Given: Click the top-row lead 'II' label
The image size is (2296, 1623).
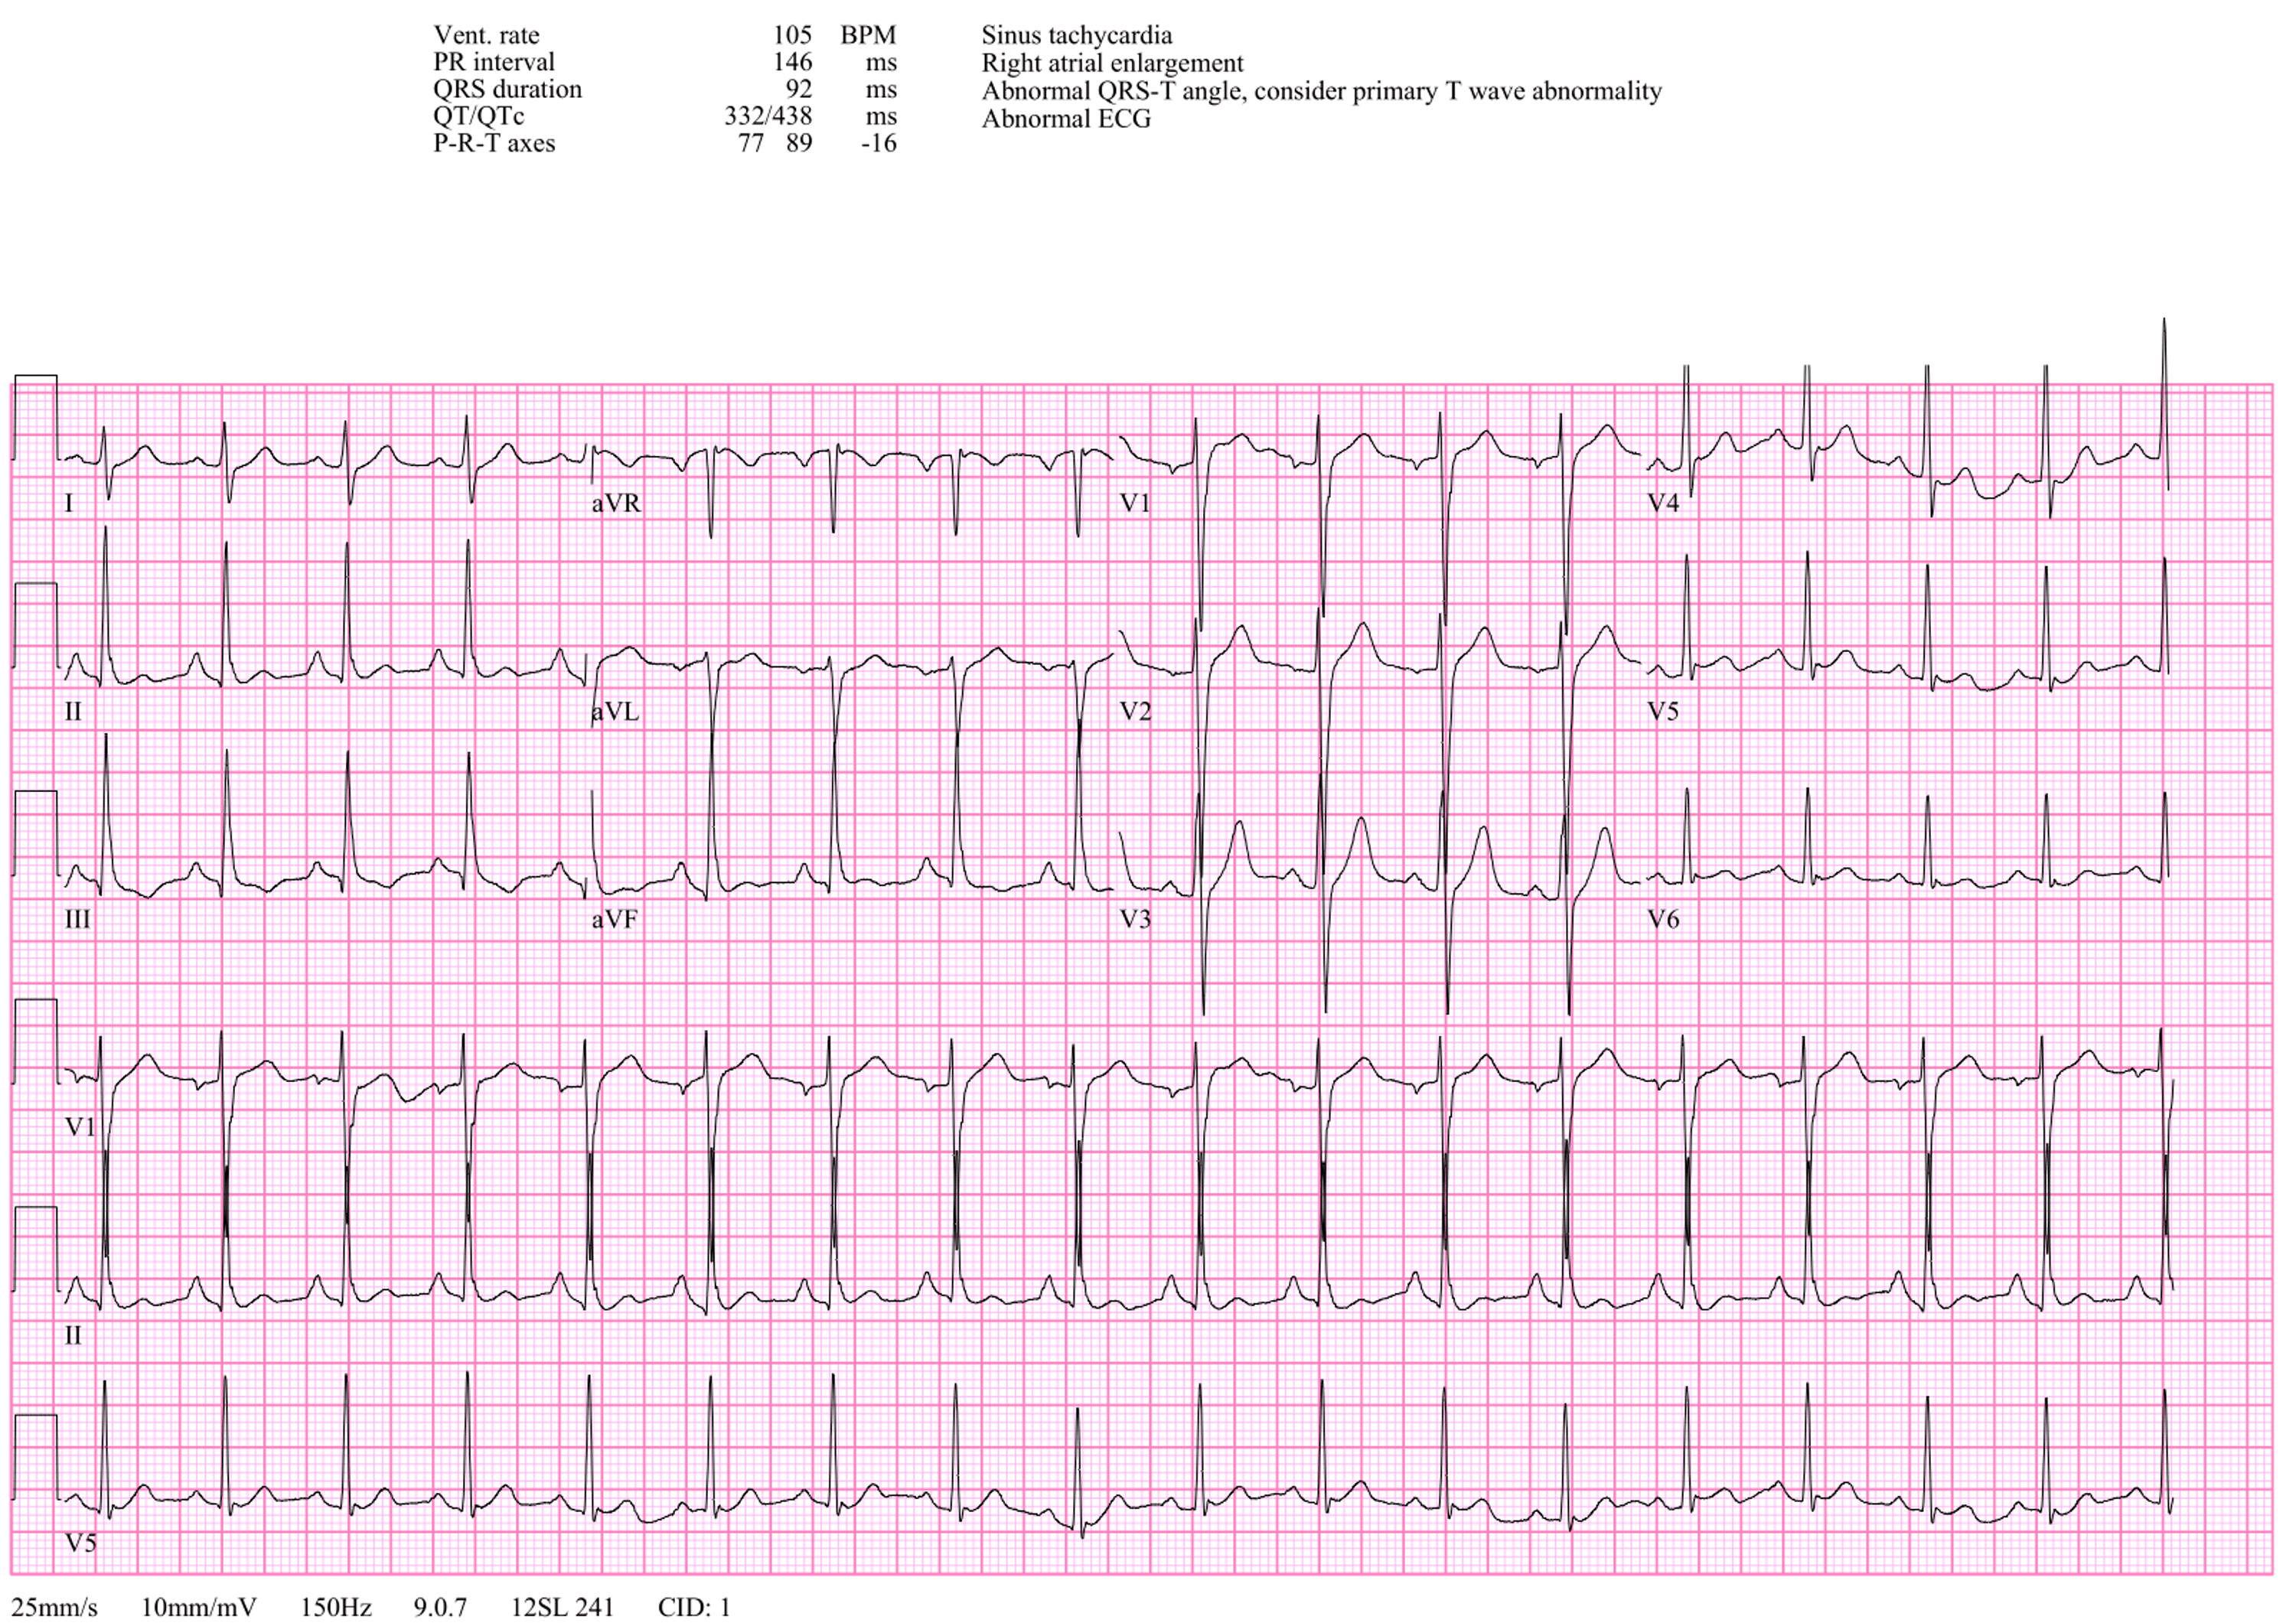Looking at the screenshot, I should tap(73, 712).
